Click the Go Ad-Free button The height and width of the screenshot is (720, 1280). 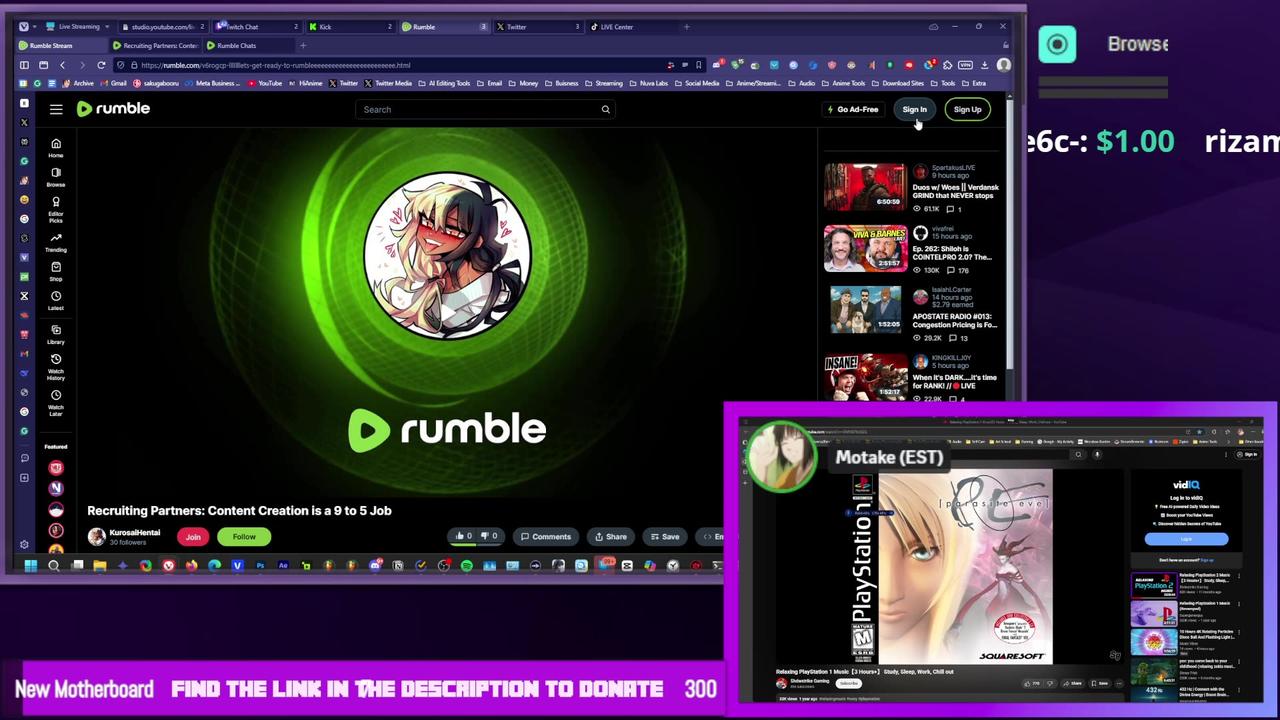pos(854,109)
